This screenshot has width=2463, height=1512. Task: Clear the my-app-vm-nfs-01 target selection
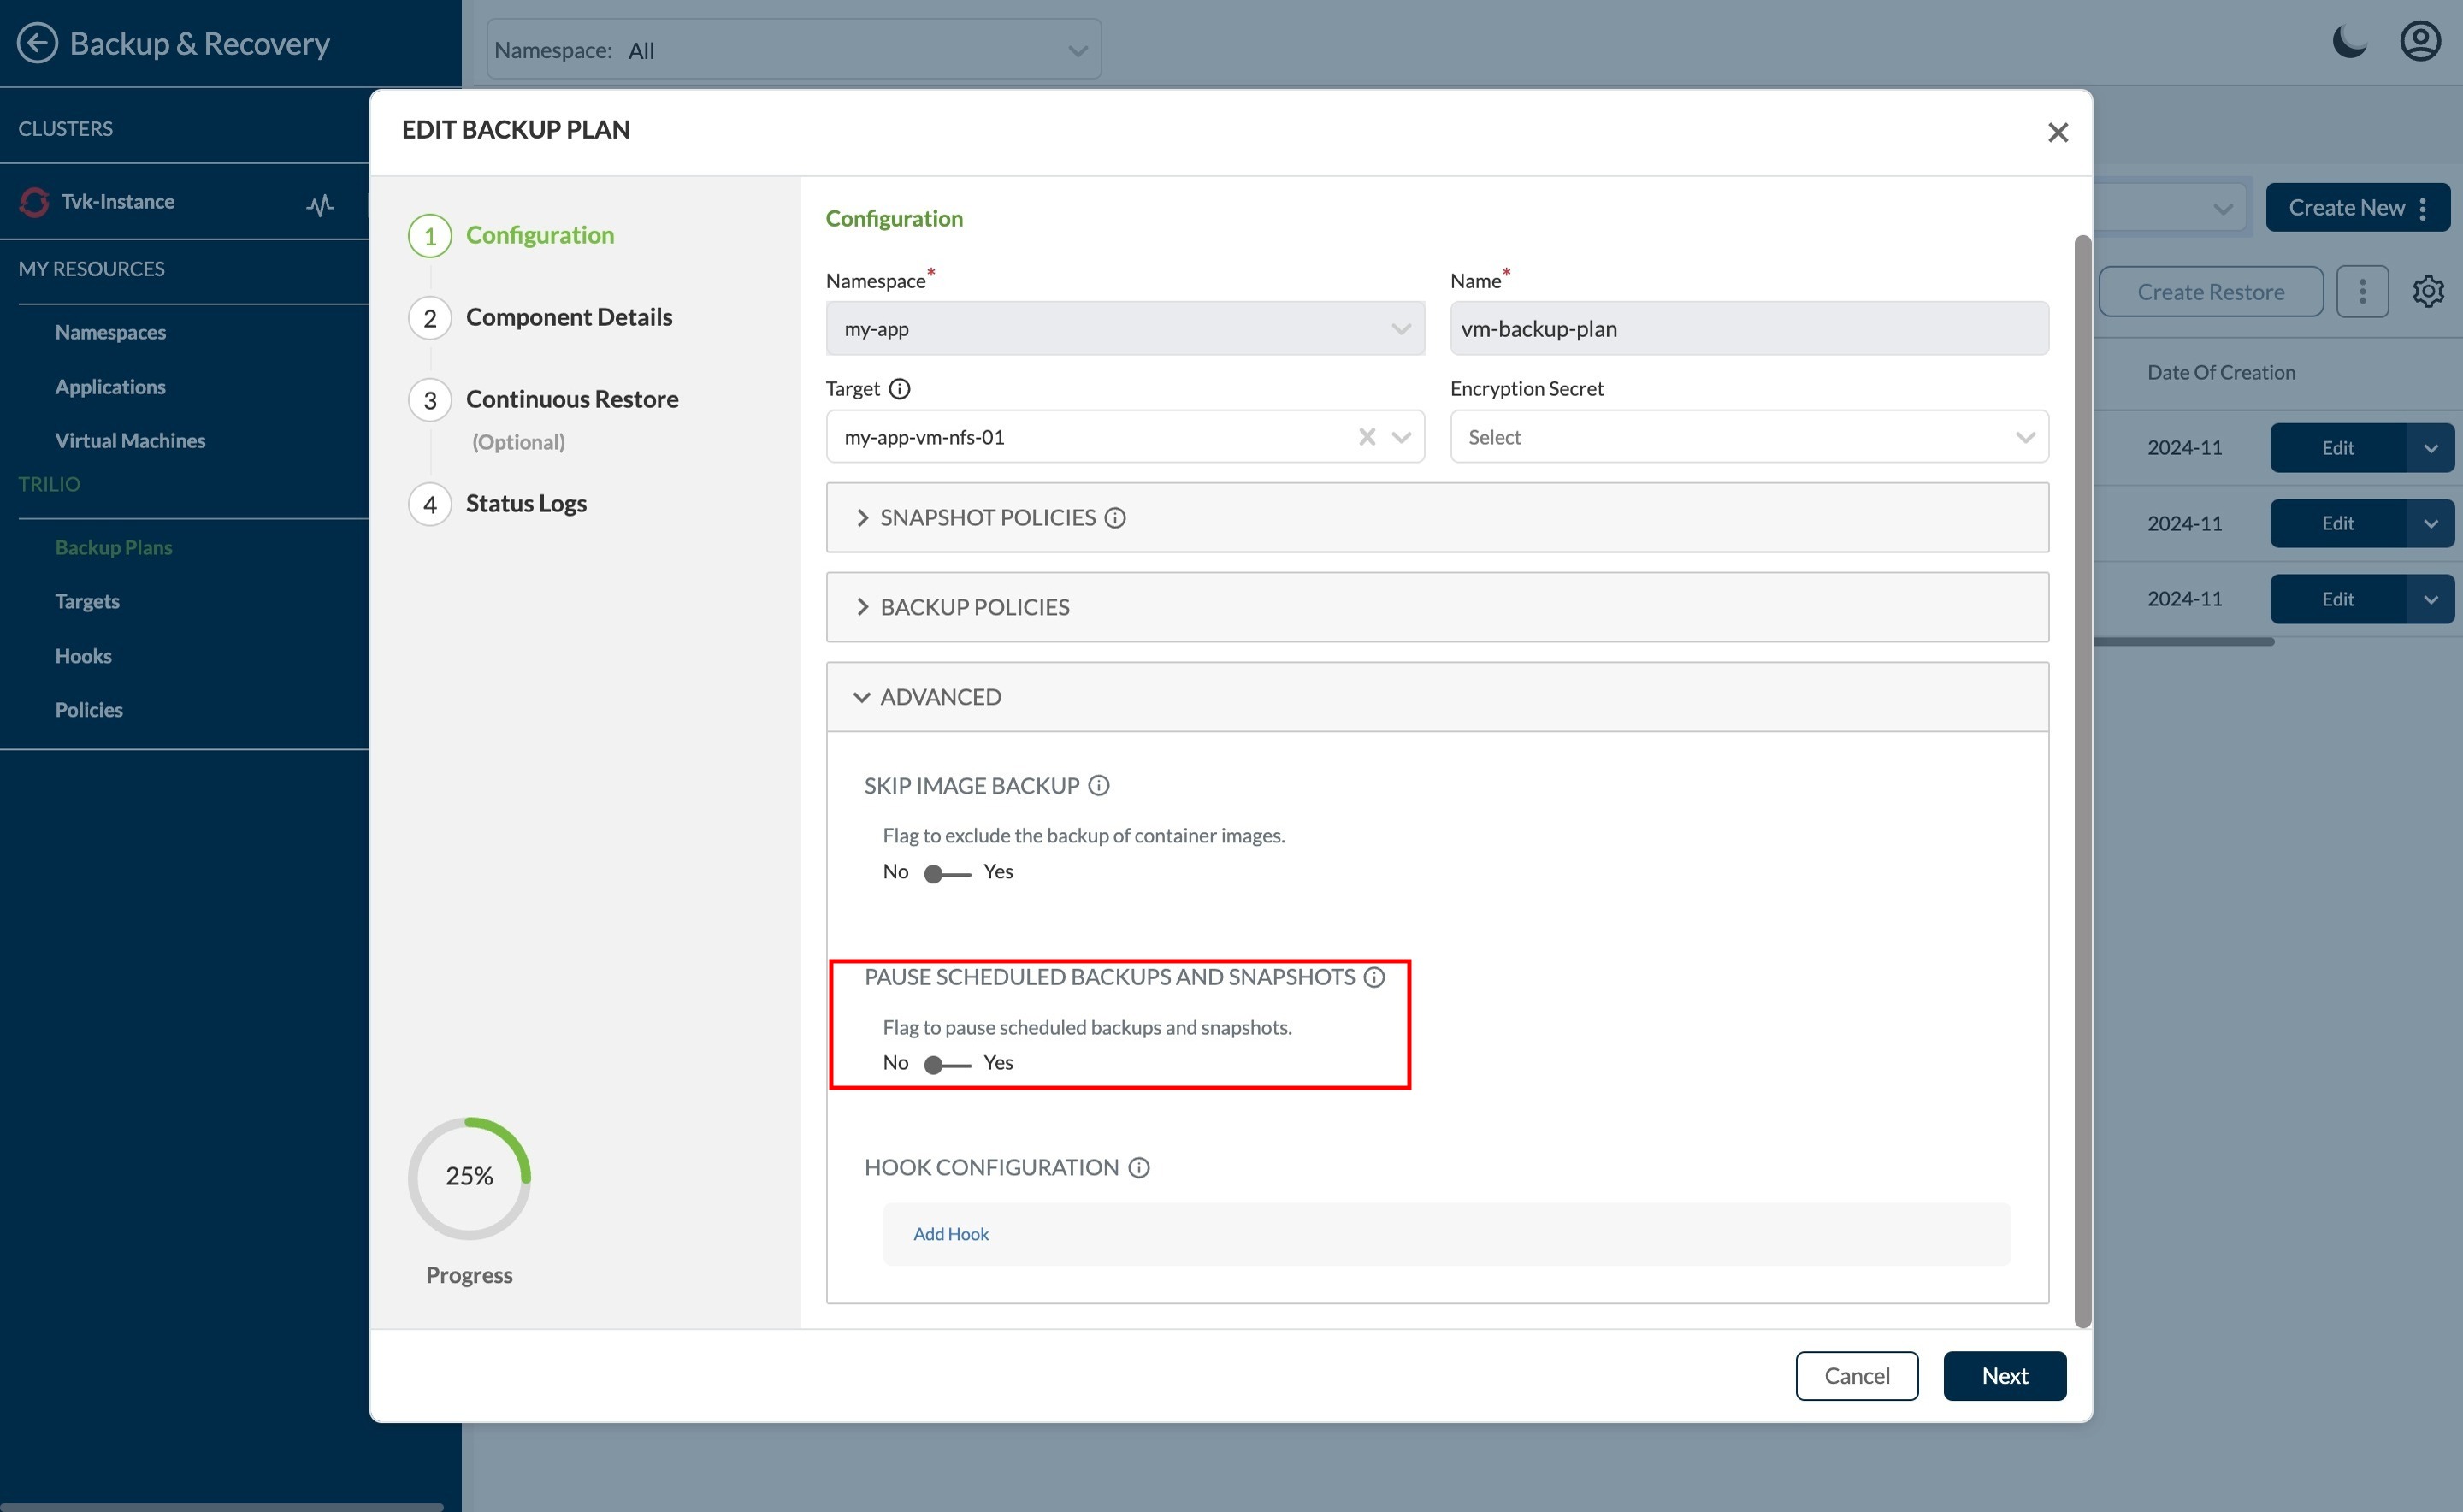[x=1366, y=436]
